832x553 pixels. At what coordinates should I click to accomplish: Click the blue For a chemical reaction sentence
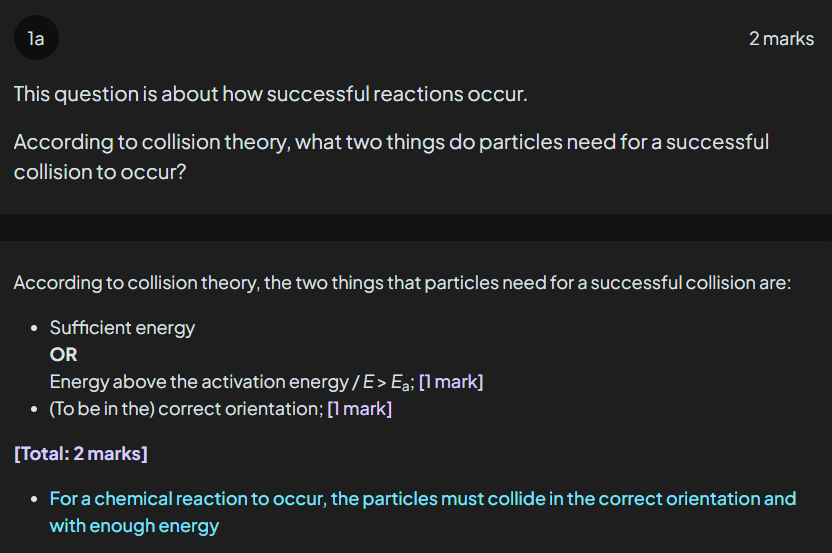click(x=422, y=498)
